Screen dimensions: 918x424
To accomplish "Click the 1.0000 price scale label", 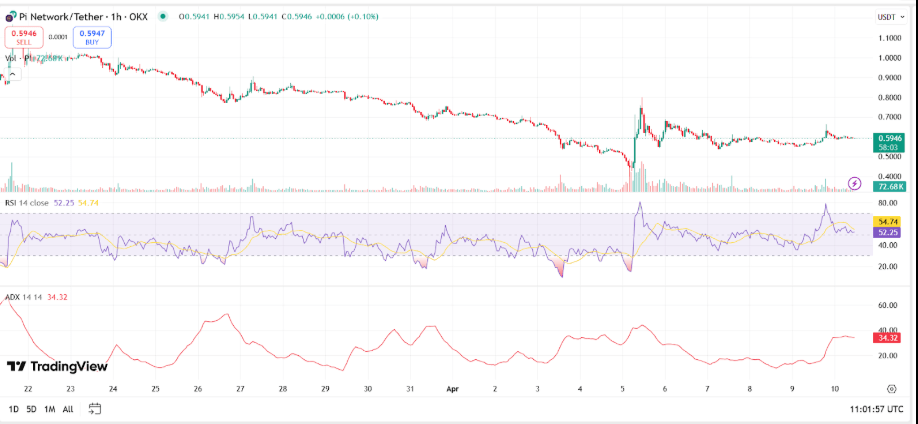I will tap(889, 58).
